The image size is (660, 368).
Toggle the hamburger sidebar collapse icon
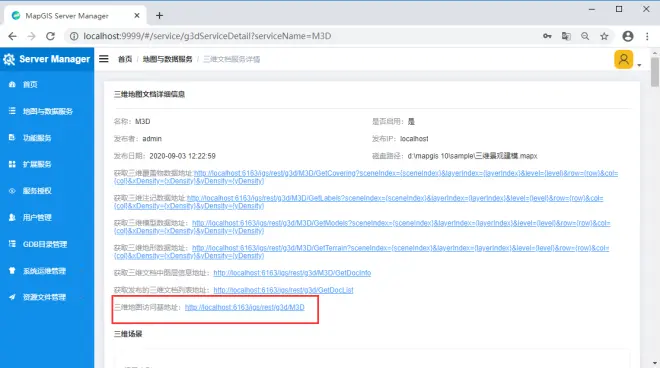(104, 59)
